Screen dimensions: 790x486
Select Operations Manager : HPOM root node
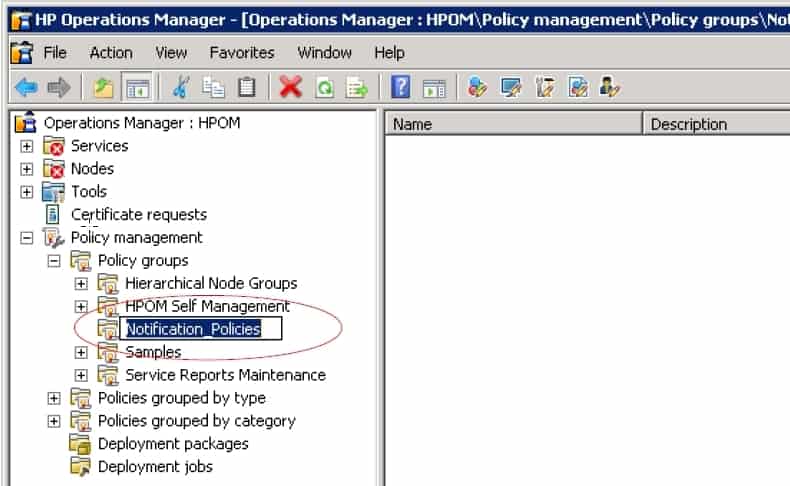click(142, 123)
